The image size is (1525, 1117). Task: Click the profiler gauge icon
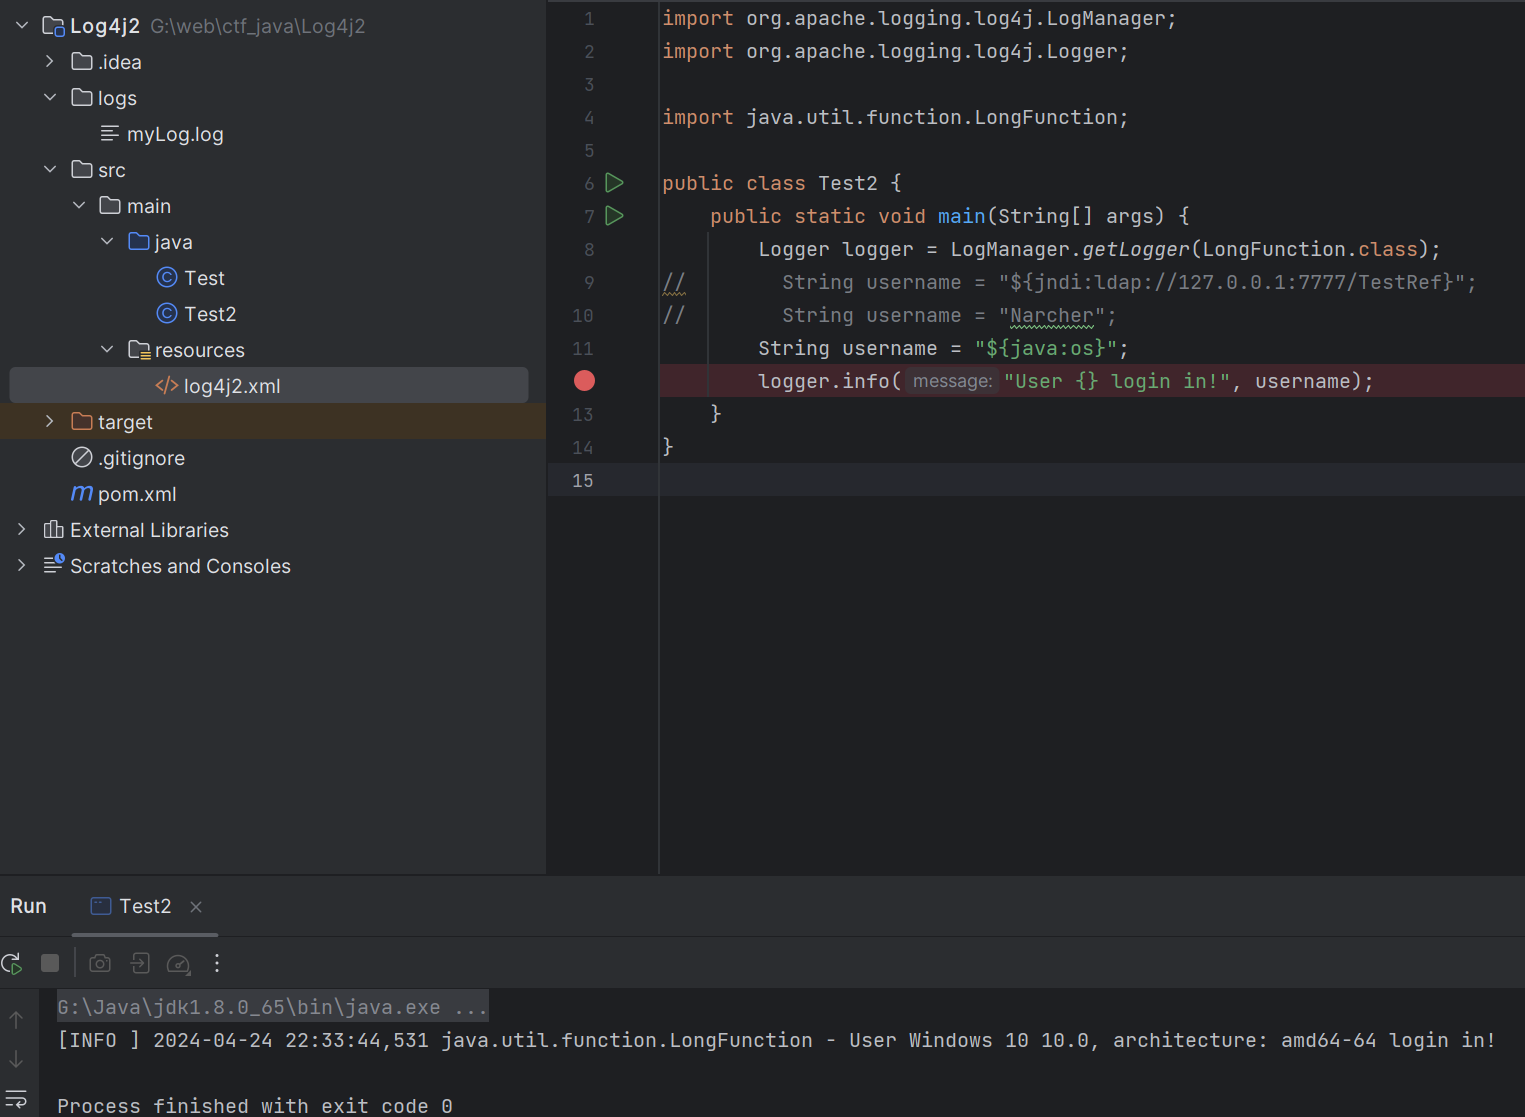click(x=178, y=964)
